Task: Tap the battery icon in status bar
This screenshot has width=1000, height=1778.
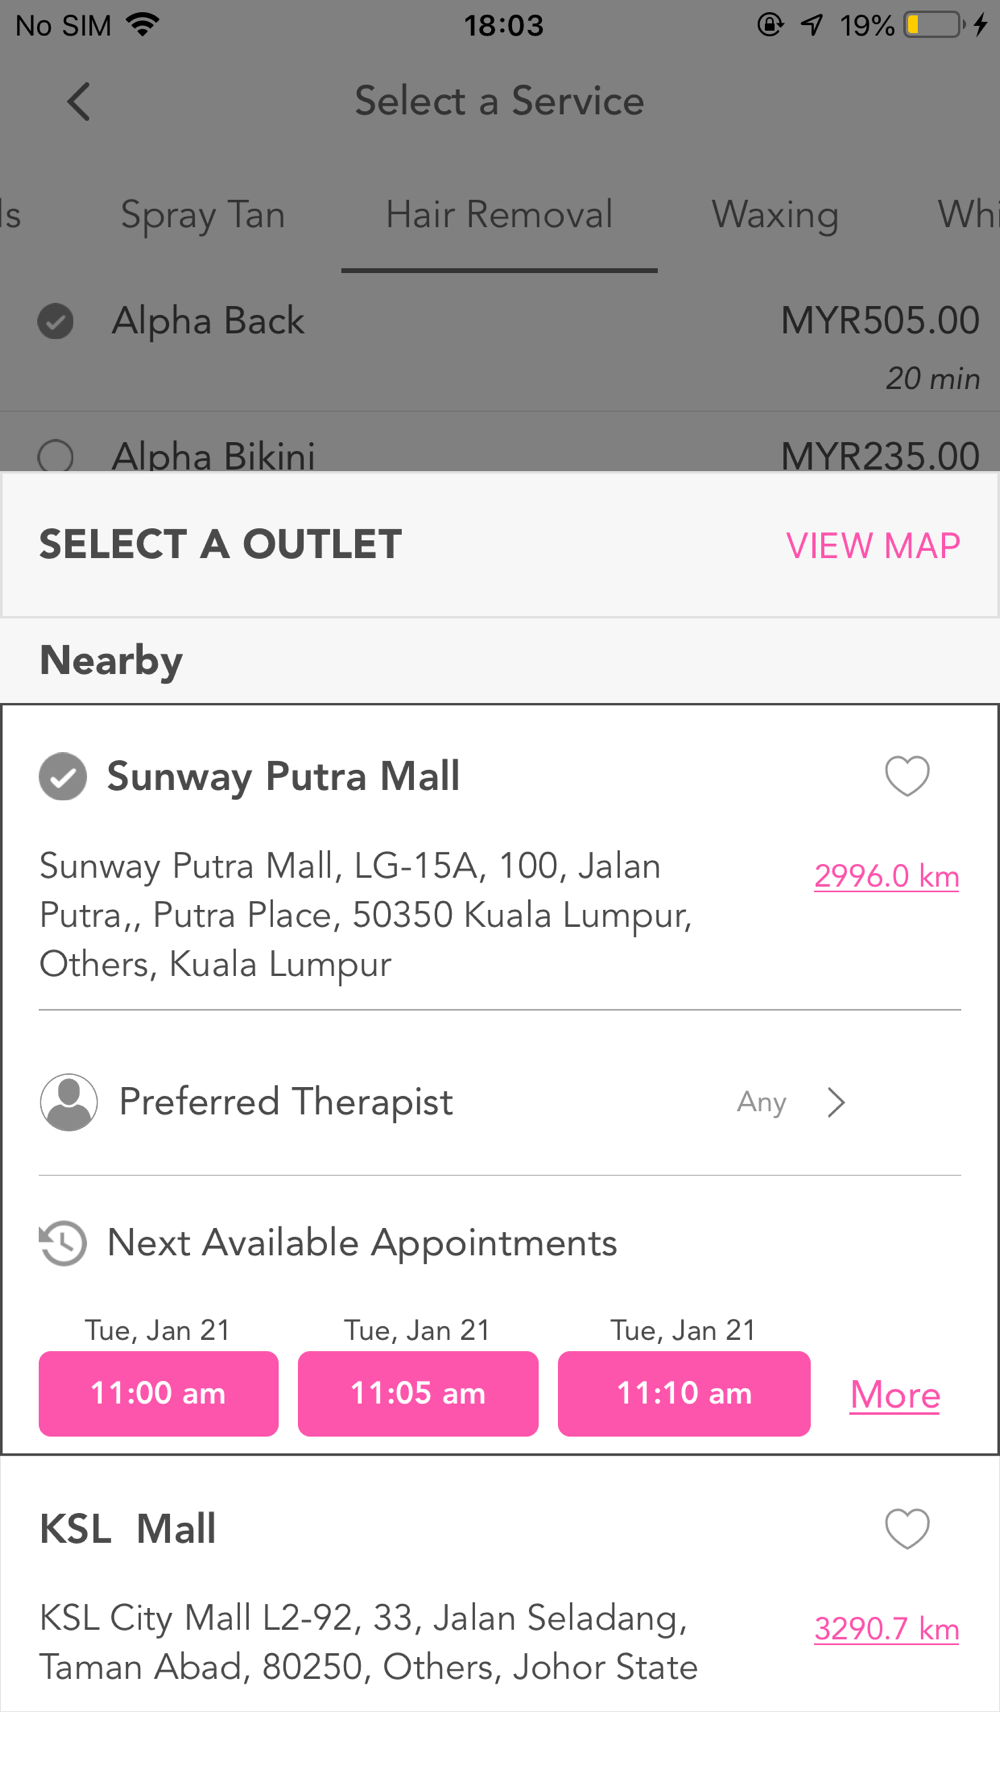Action: 935,24
